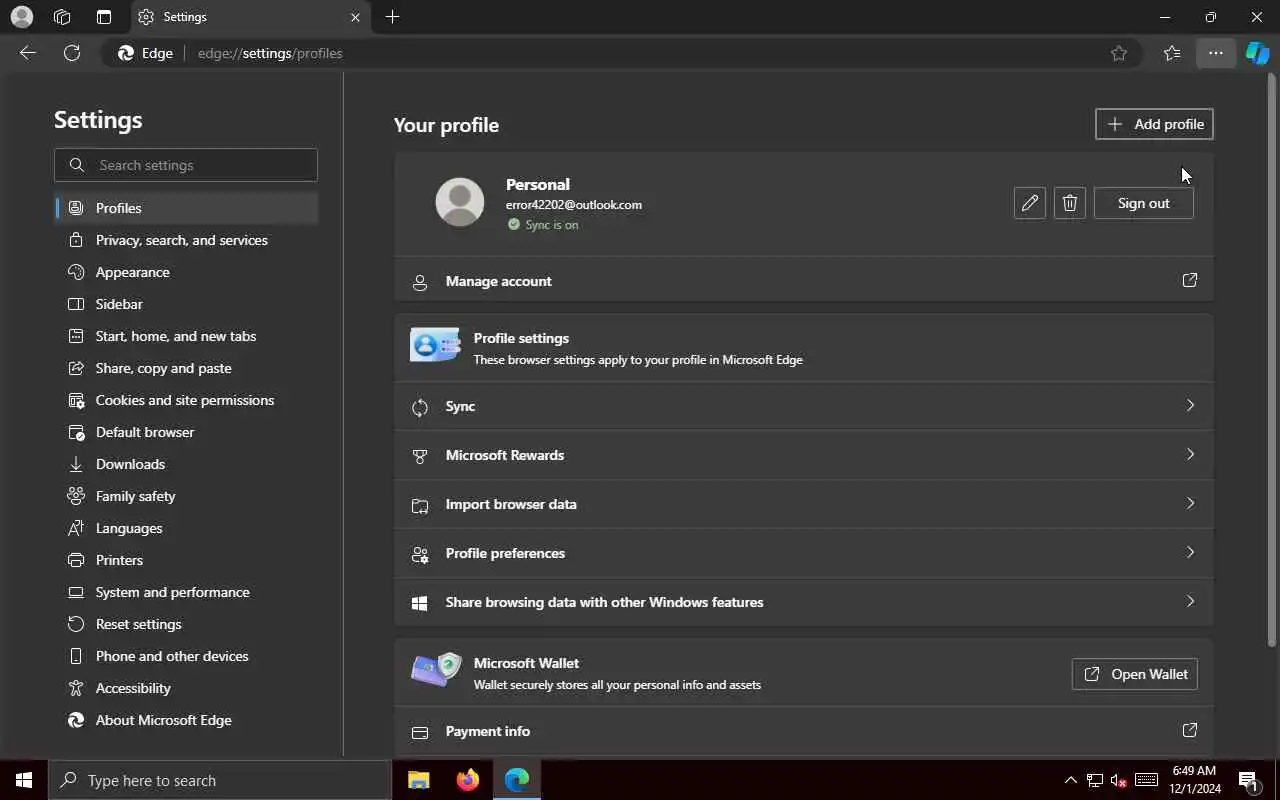Click the Edge site identity icon
Image resolution: width=1280 pixels, height=800 pixels.
pos(146,53)
